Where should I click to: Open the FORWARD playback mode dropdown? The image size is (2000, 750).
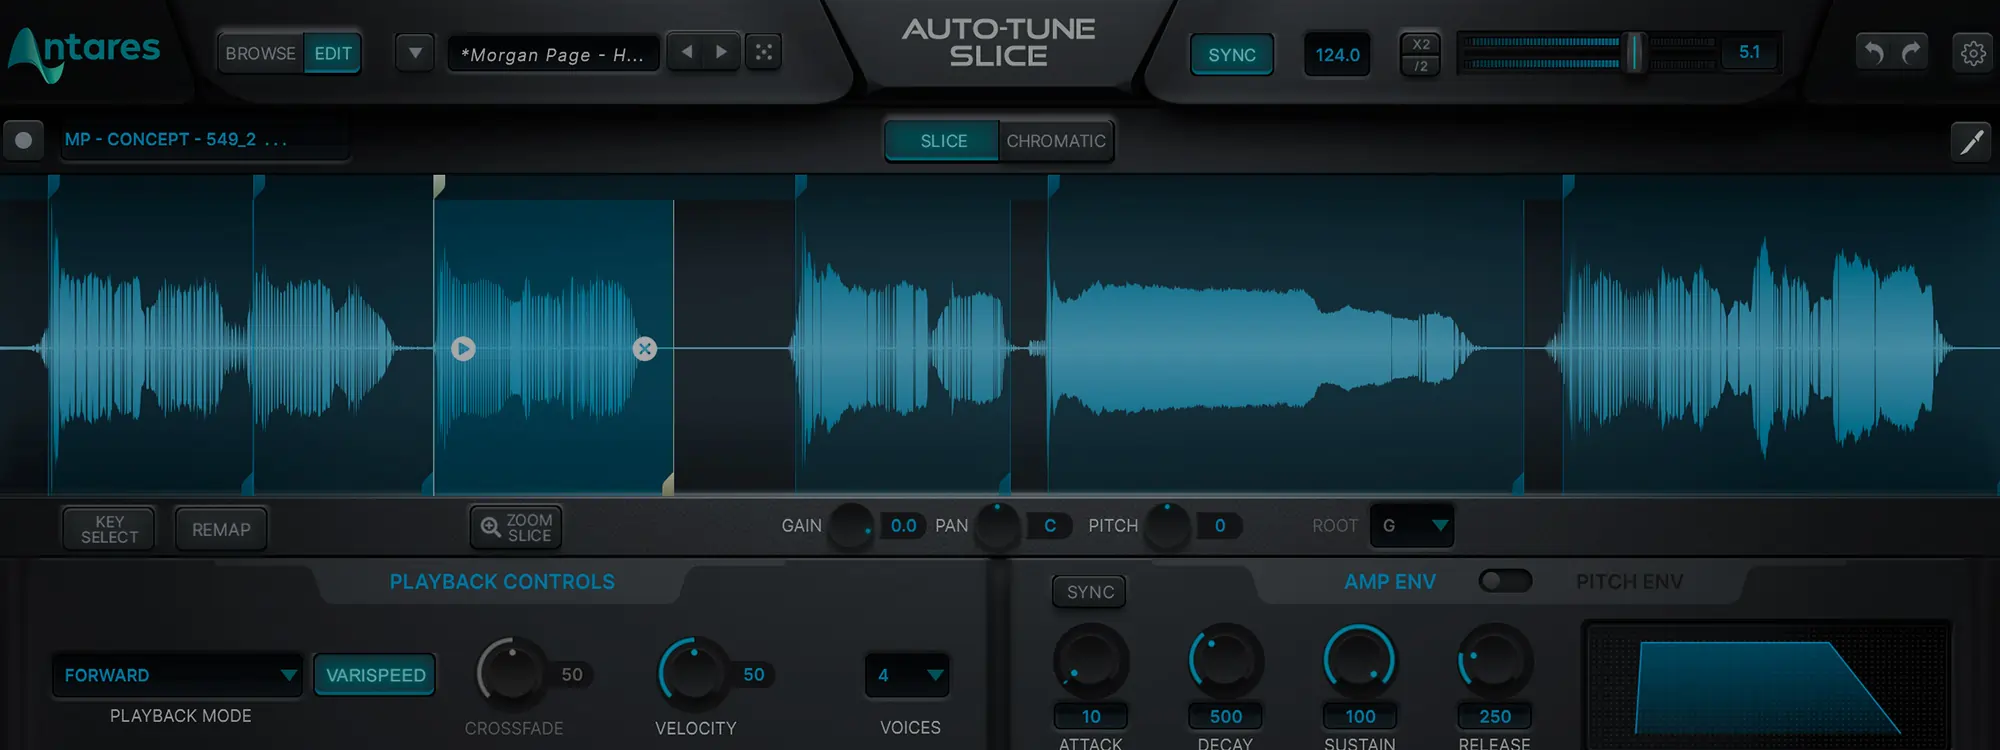177,675
